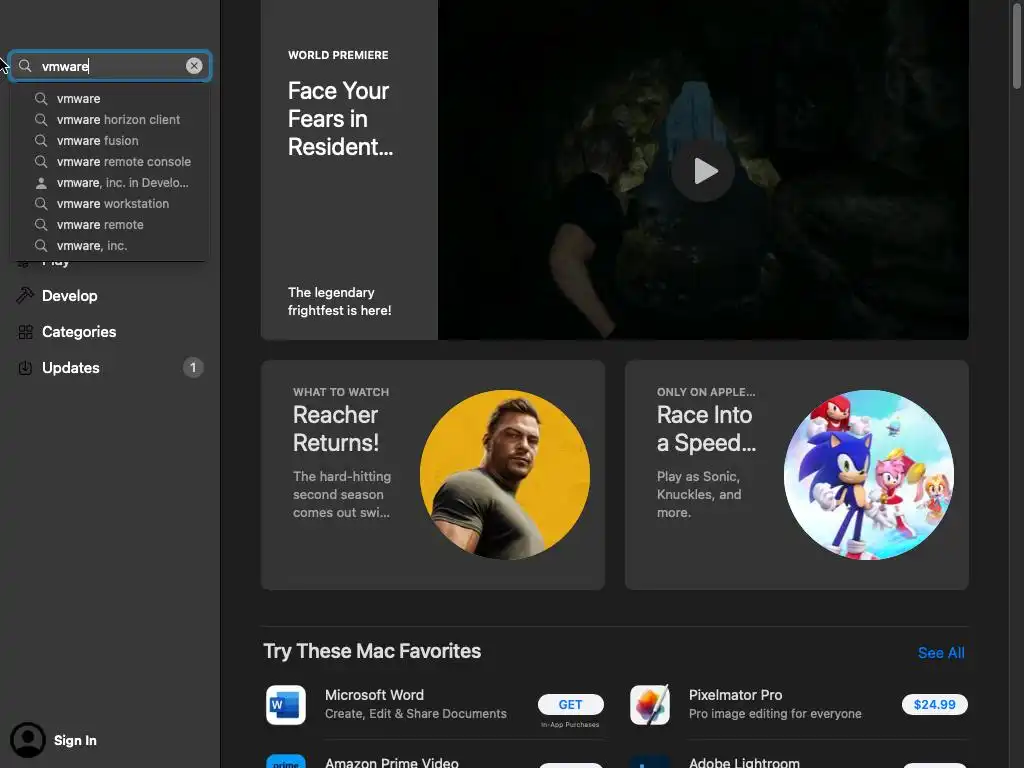Open 'Face Your Fears in Resident...' story

point(340,119)
